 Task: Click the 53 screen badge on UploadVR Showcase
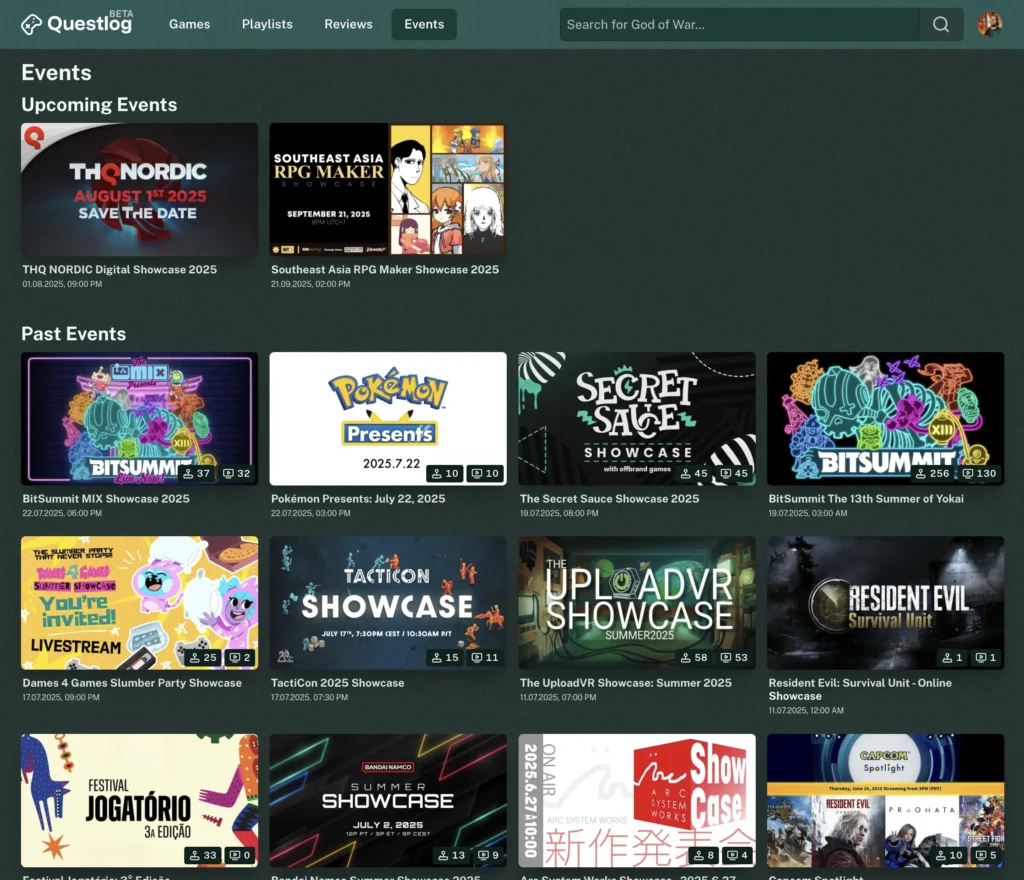734,657
